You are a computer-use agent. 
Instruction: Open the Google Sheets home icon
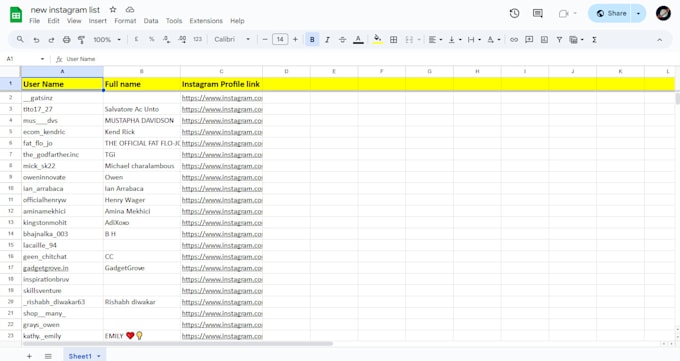point(16,15)
